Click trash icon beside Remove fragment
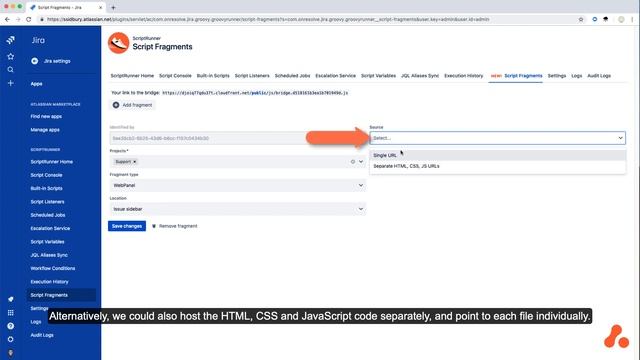The width and height of the screenshot is (640, 360). tap(154, 226)
